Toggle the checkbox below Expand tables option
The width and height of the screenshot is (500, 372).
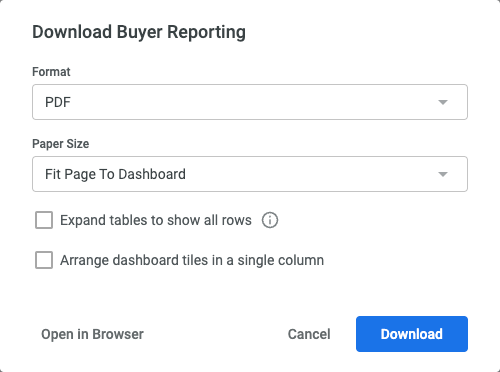pos(44,260)
